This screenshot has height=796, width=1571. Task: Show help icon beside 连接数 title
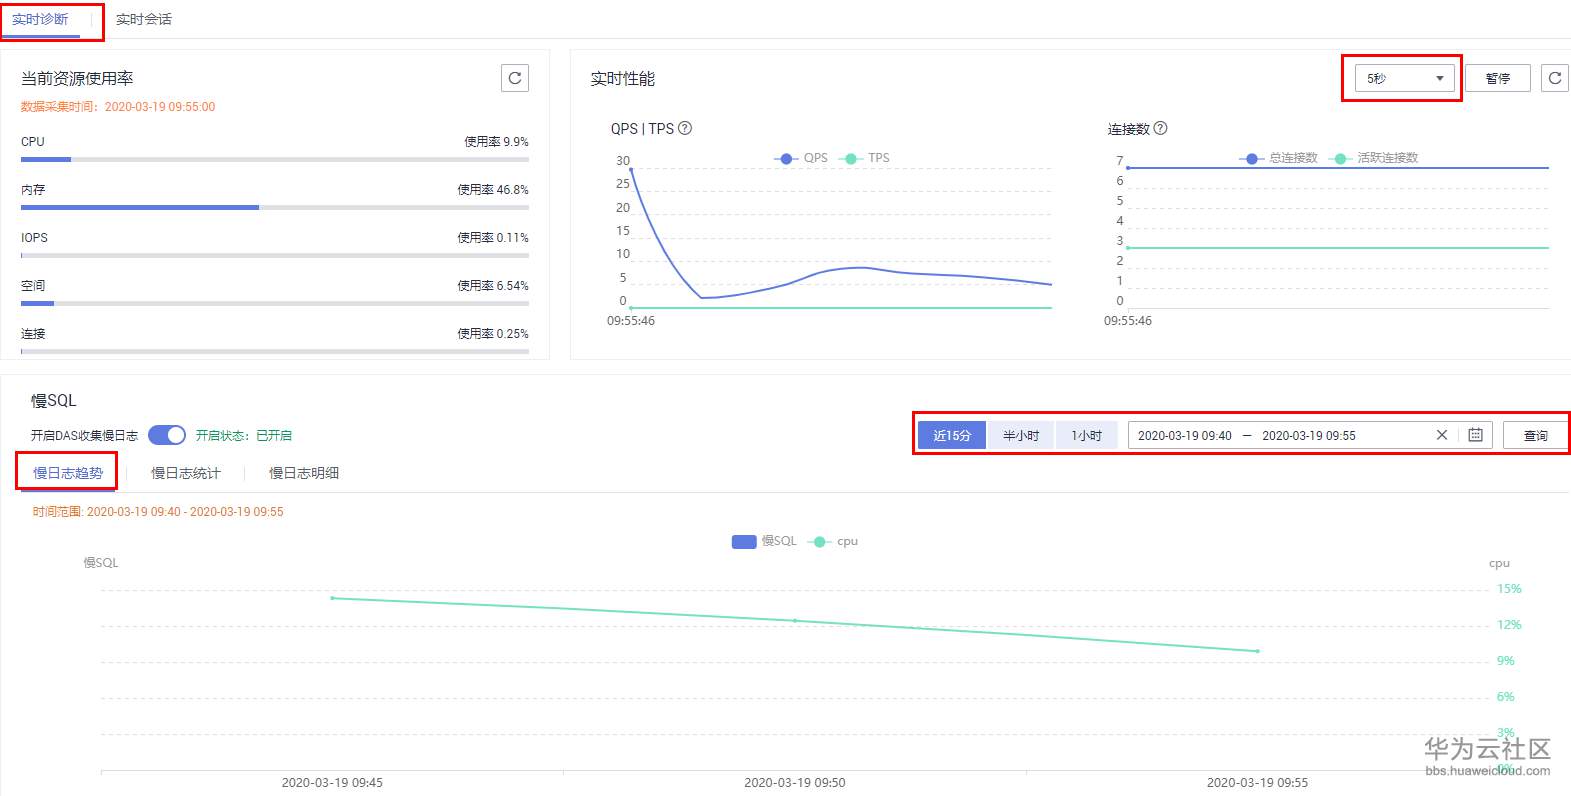point(1160,128)
